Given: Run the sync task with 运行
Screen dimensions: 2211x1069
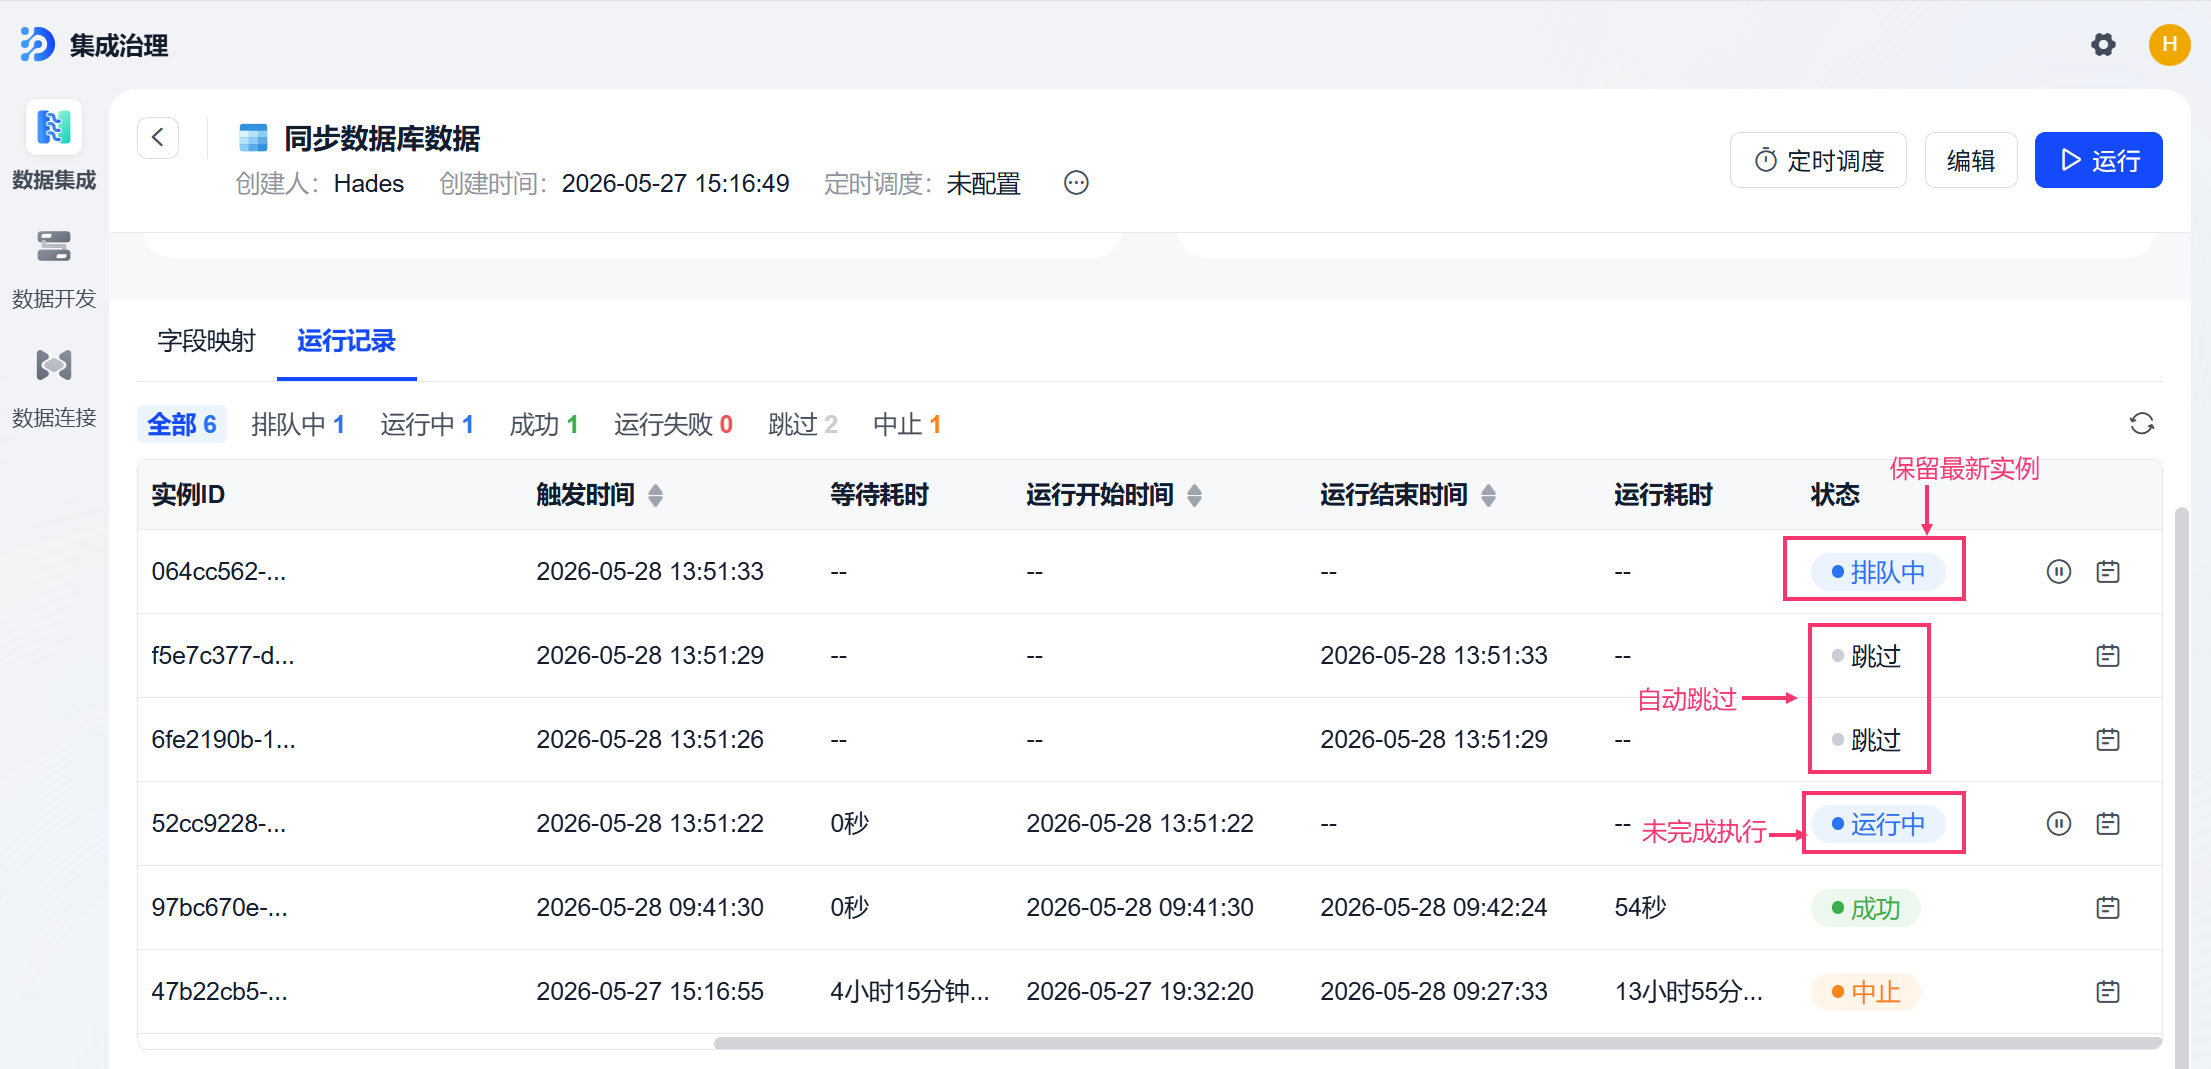Looking at the screenshot, I should (2098, 160).
